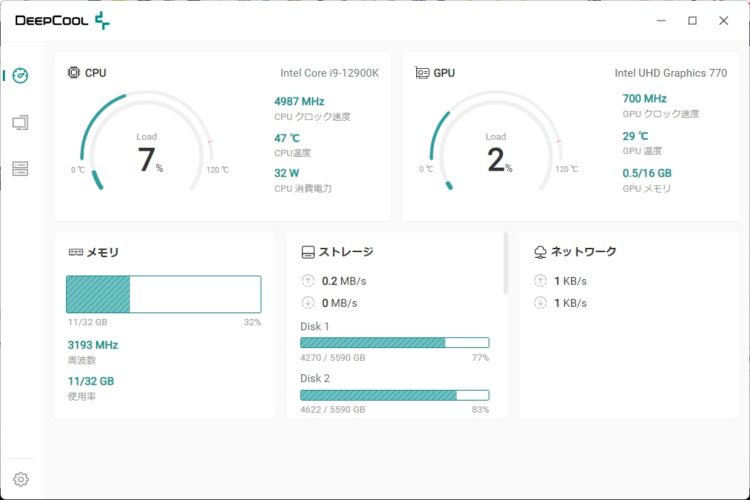Click the GPU card icon
Viewport: 750px width, 500px height.
pos(422,73)
